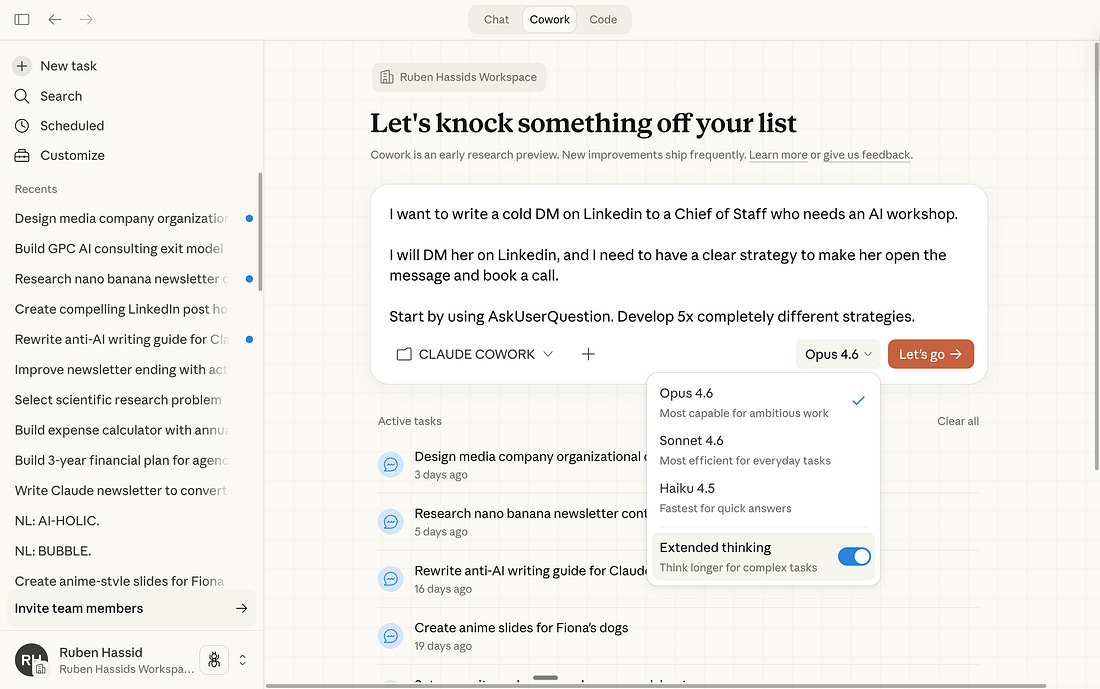Screen dimensions: 1100x689
Task: Open recent 'Create compelling LinkedIn post'
Action: 121,309
